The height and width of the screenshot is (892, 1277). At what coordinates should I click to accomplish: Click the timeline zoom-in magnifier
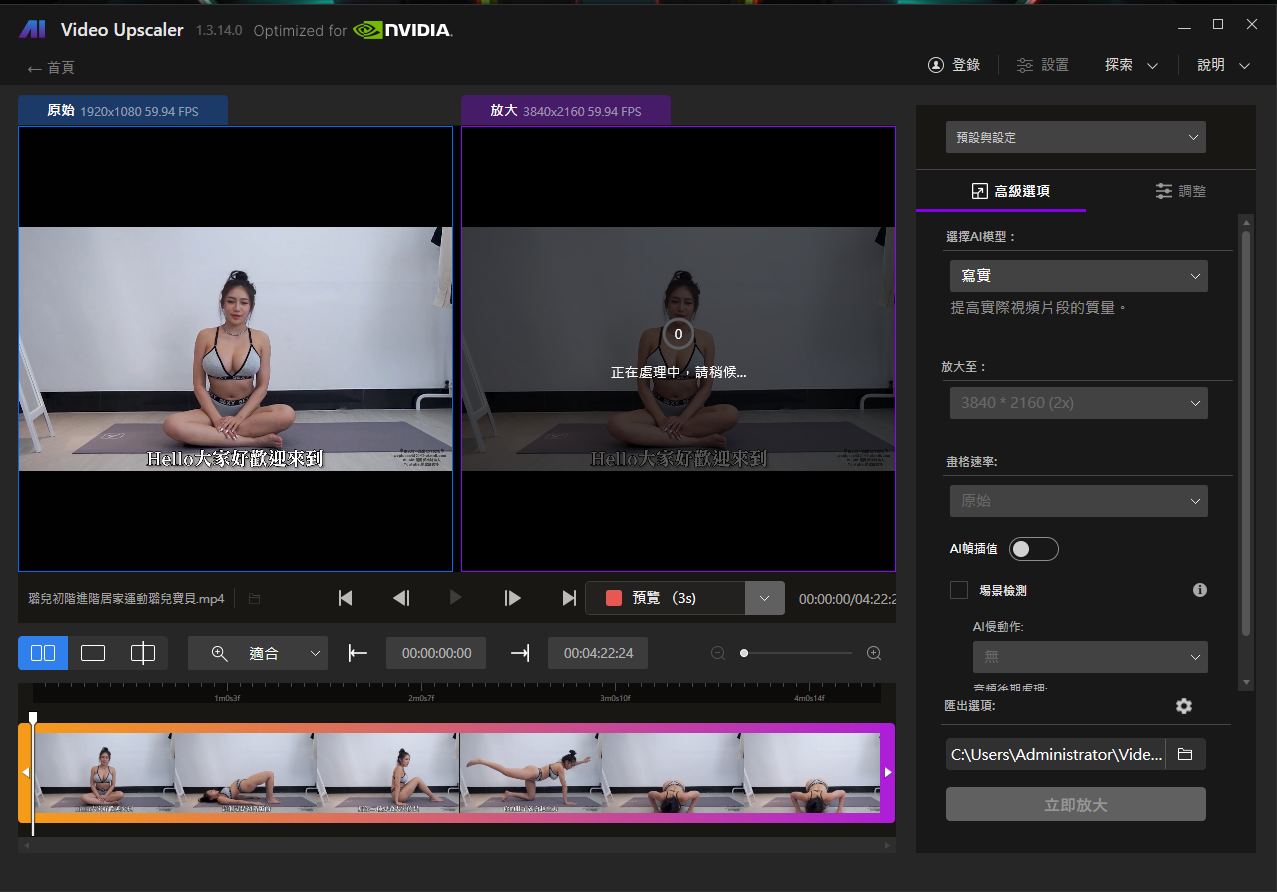point(874,653)
